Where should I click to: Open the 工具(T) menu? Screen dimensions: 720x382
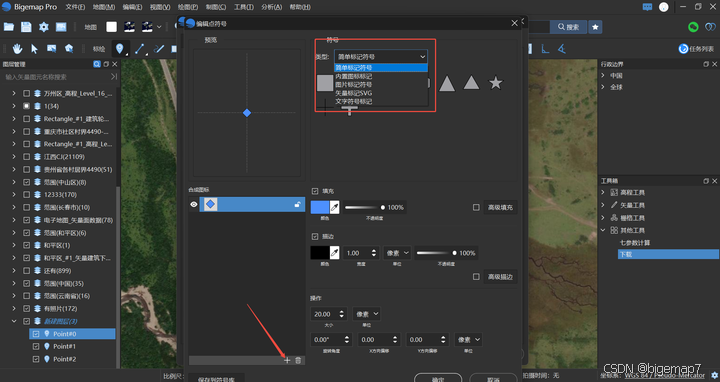[x=243, y=7]
